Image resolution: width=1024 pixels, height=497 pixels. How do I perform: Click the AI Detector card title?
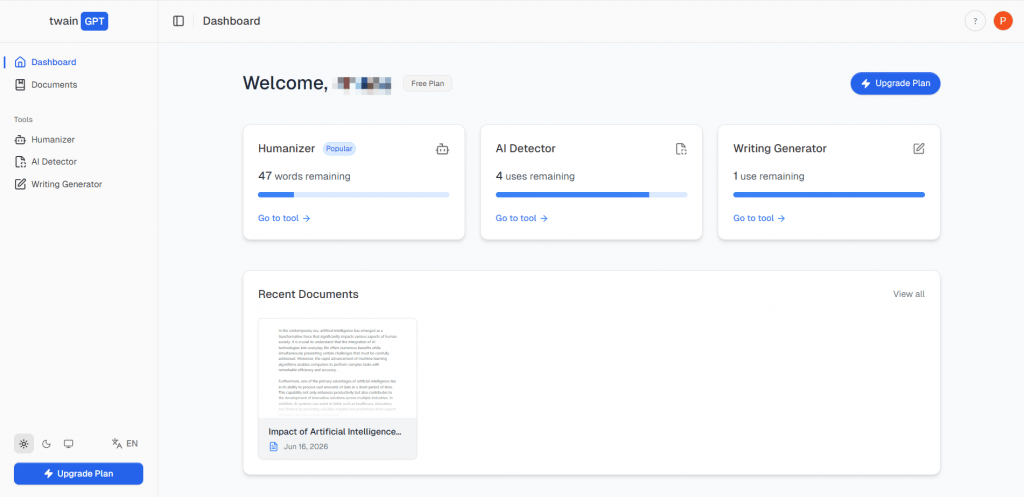tap(526, 149)
